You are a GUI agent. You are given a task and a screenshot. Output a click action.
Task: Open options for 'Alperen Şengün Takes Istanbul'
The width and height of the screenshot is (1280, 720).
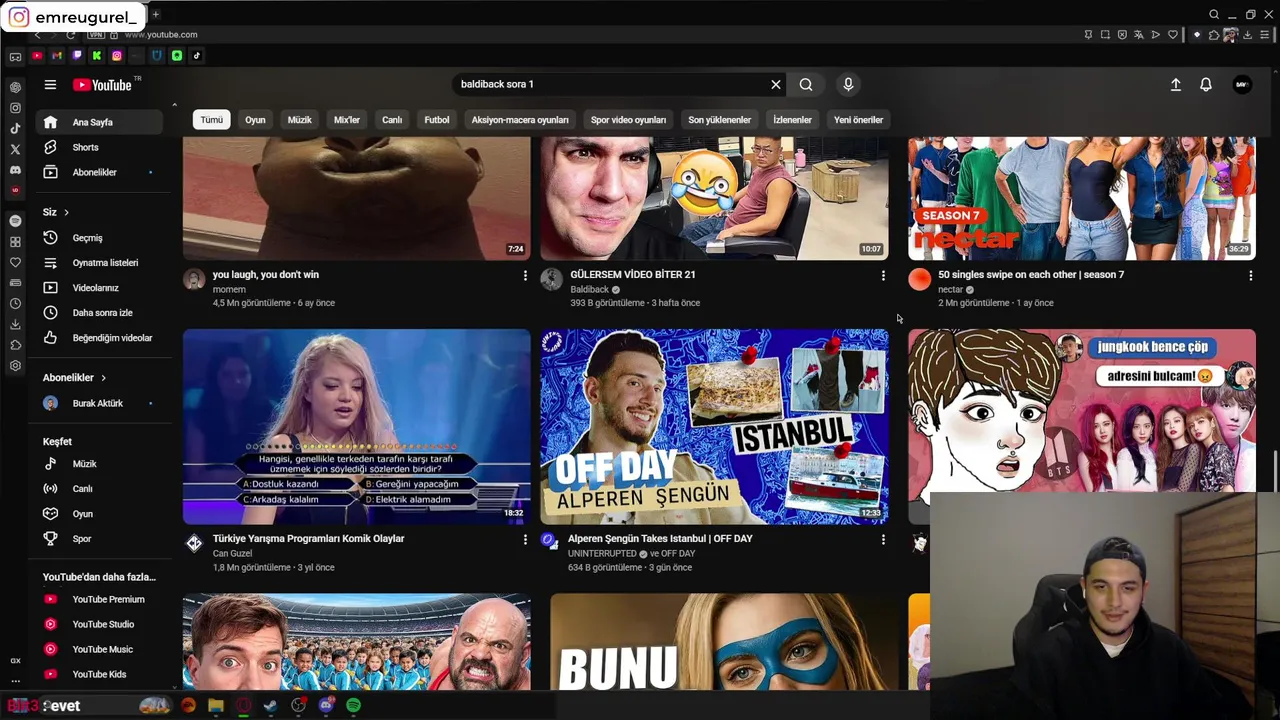(883, 539)
